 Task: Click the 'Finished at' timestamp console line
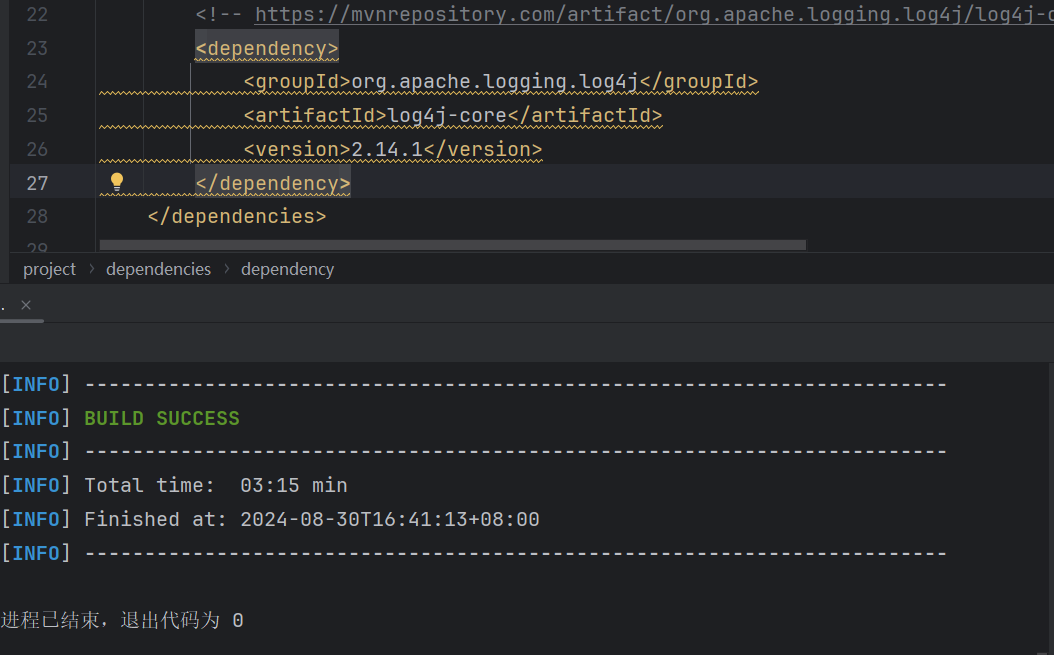[311, 519]
